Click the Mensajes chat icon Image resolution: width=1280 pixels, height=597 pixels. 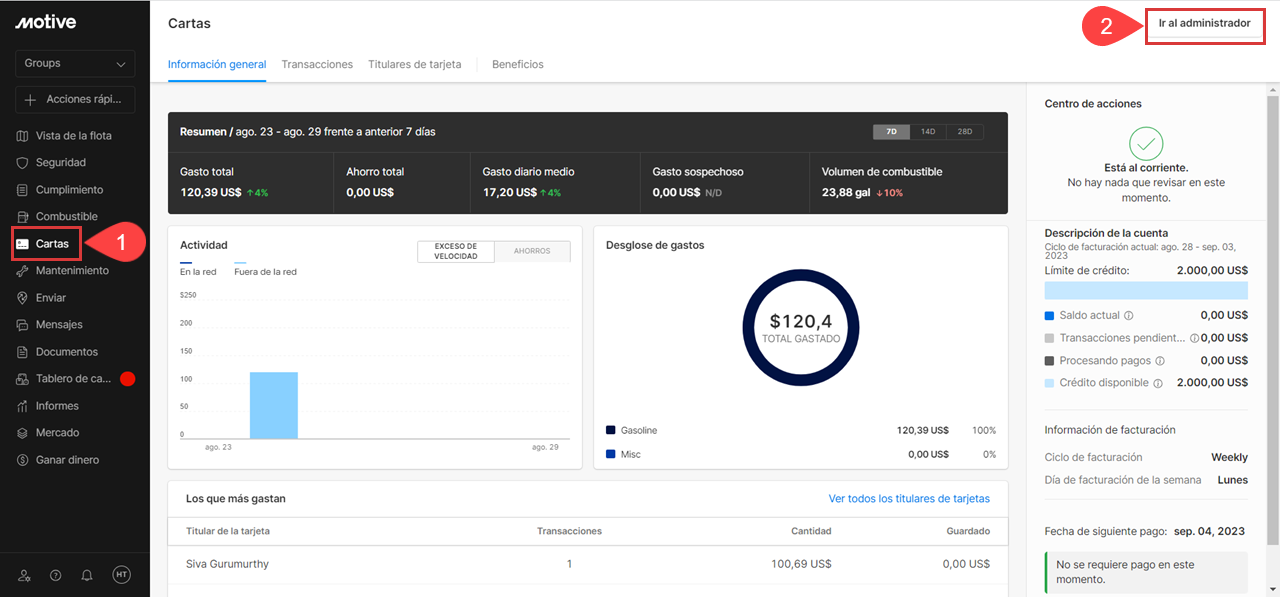22,325
